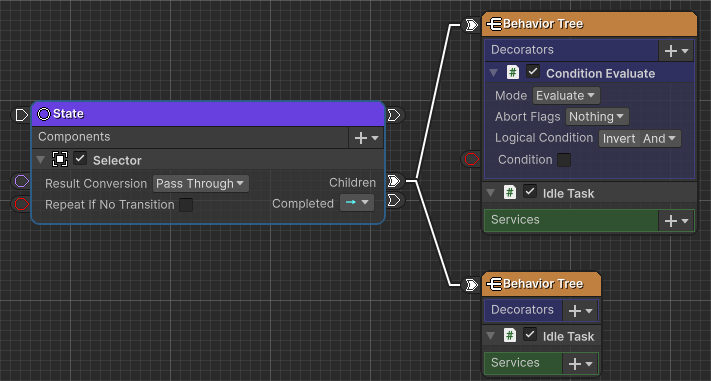
Task: Click the top Behavior Tree input port
Action: [472, 25]
